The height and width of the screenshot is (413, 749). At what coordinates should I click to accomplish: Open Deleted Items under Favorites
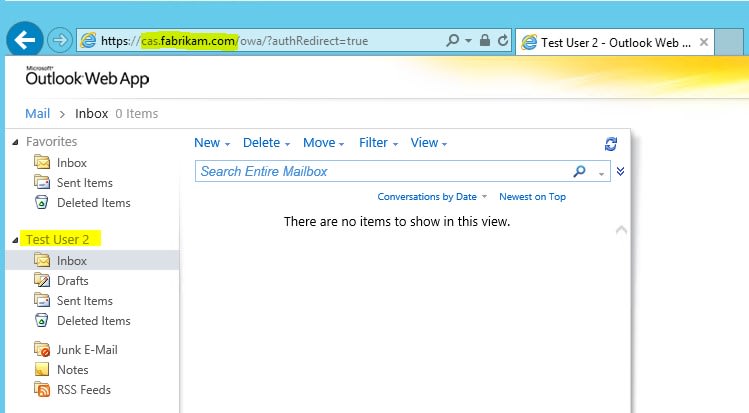coord(94,203)
